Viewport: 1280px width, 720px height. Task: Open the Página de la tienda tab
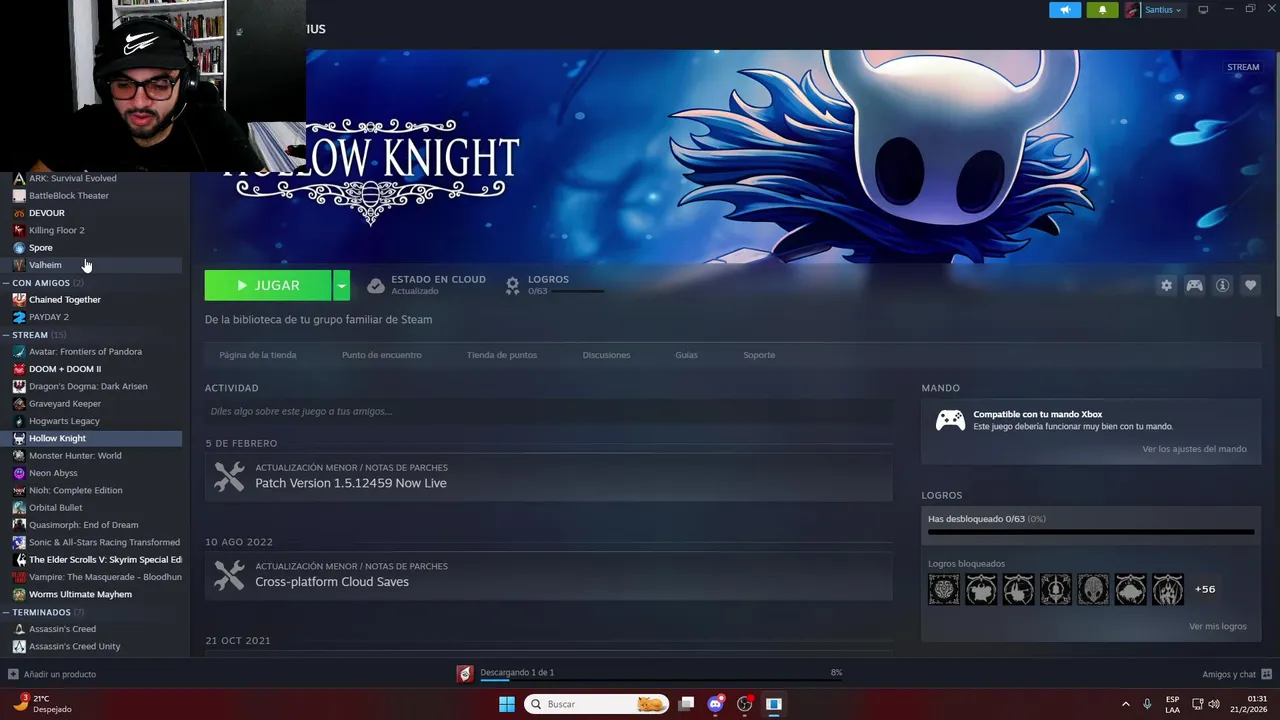(x=258, y=355)
